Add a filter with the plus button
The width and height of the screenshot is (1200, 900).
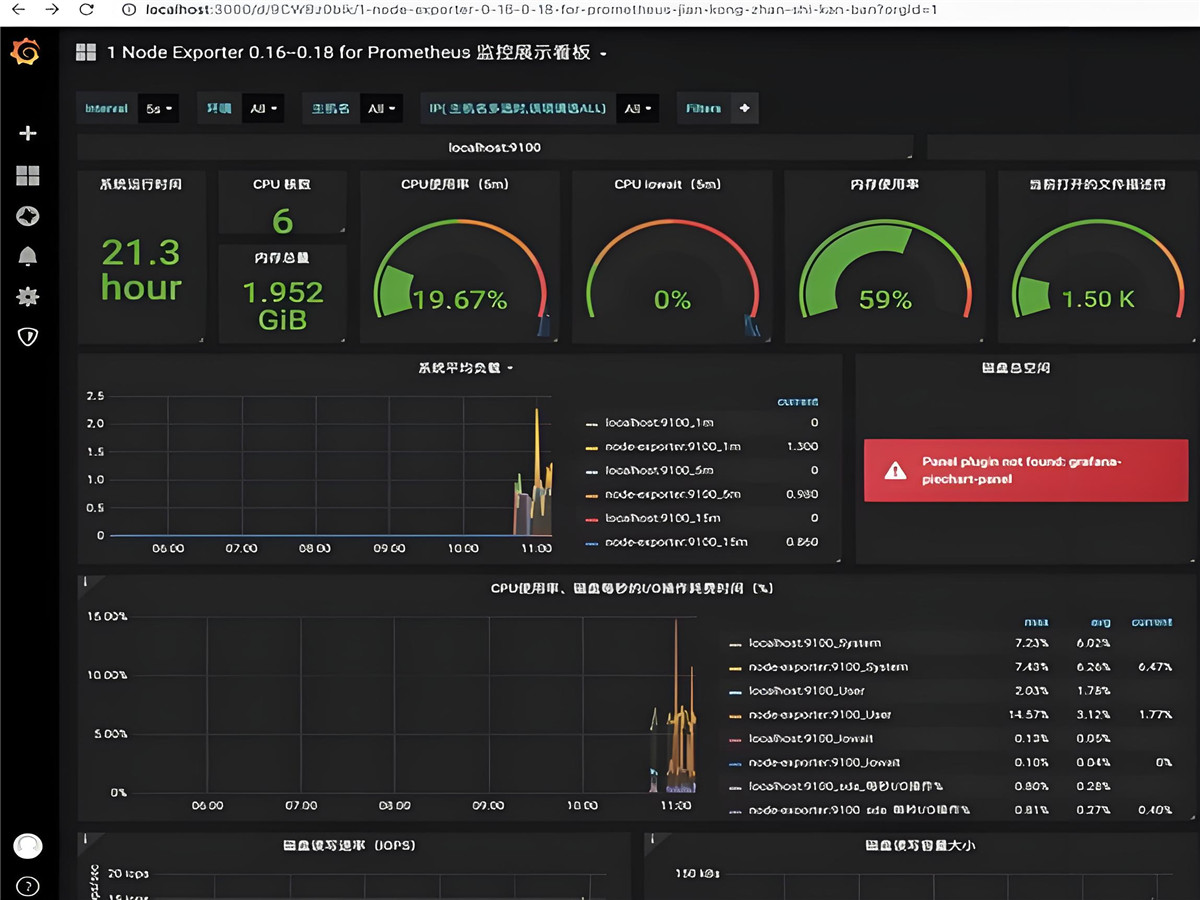point(743,108)
